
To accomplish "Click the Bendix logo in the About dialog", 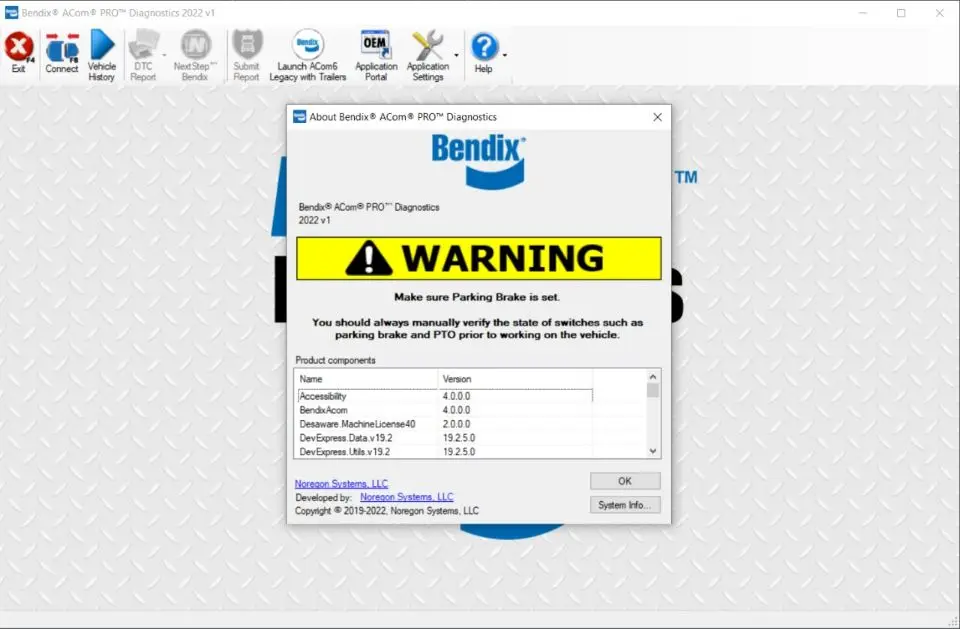I will pyautogui.click(x=478, y=162).
